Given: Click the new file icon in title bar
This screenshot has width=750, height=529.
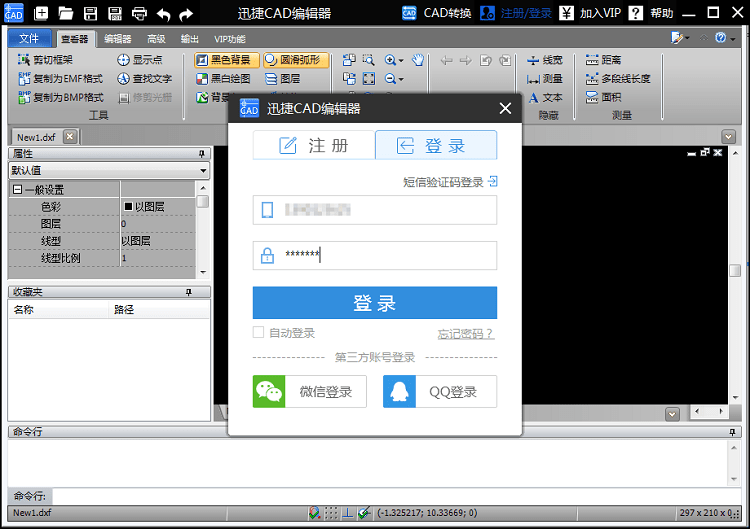Looking at the screenshot, I should [41, 13].
